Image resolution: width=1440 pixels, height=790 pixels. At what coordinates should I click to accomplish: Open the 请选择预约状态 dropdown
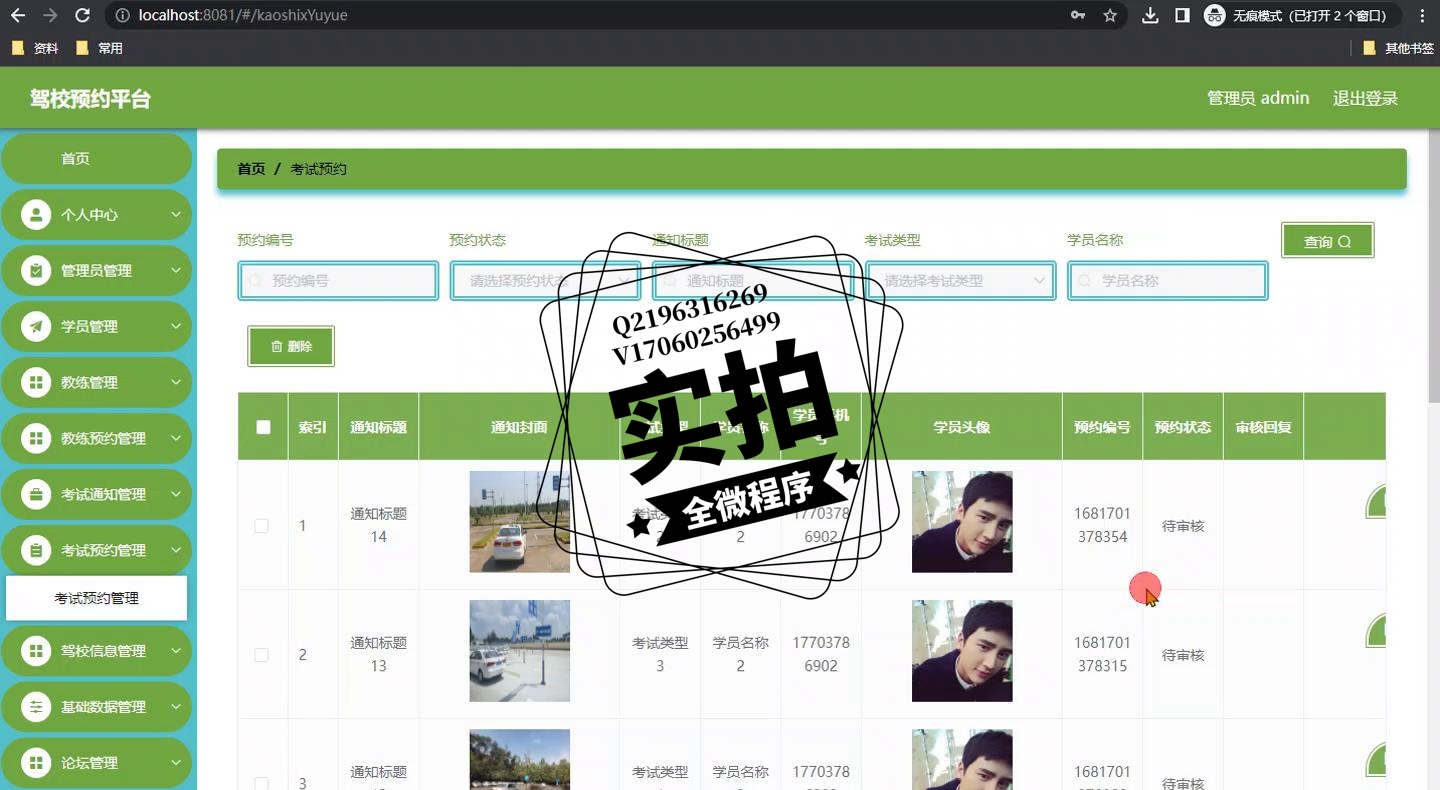[545, 281]
